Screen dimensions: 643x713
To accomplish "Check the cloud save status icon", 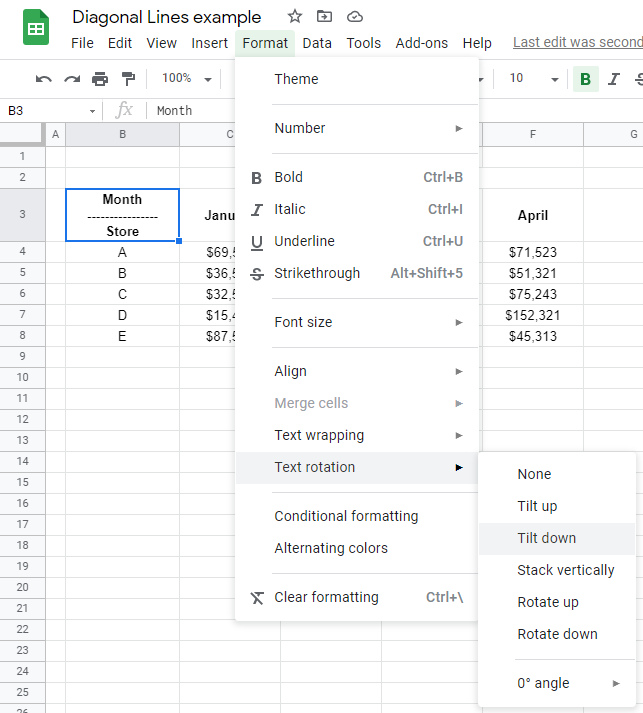I will click(x=354, y=17).
